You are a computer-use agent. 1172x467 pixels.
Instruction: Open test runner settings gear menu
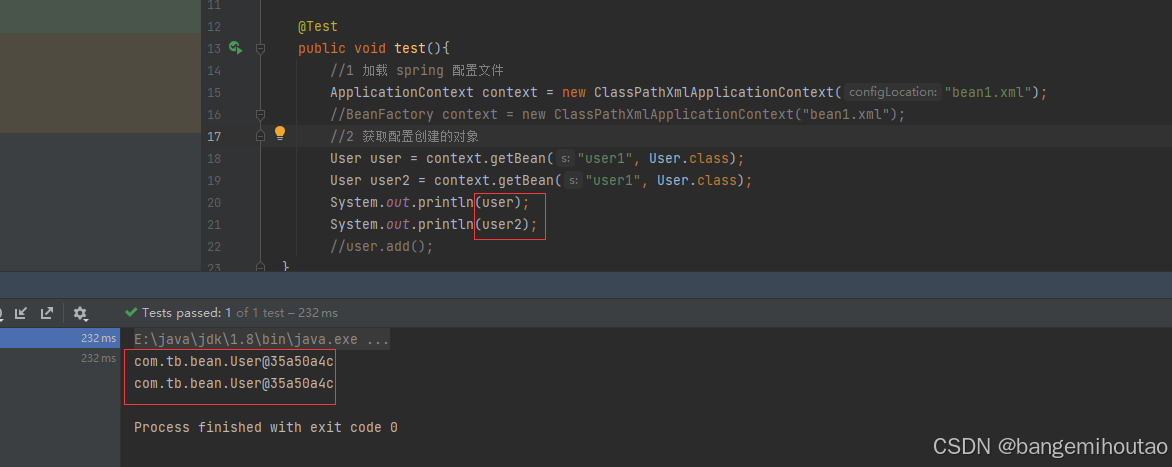click(80, 313)
